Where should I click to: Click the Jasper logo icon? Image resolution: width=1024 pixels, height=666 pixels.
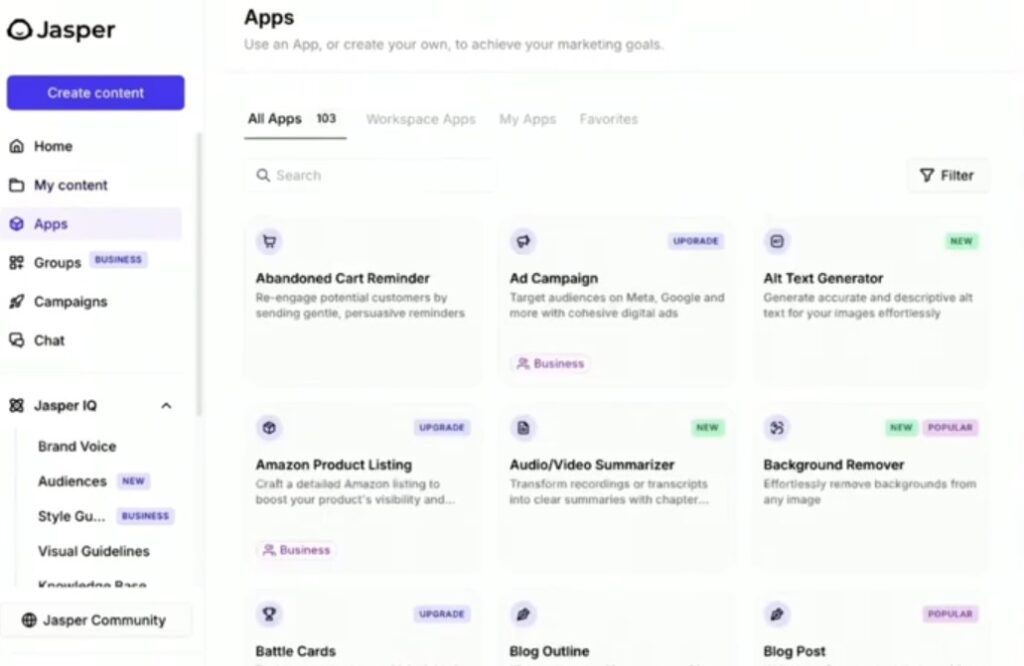20,29
